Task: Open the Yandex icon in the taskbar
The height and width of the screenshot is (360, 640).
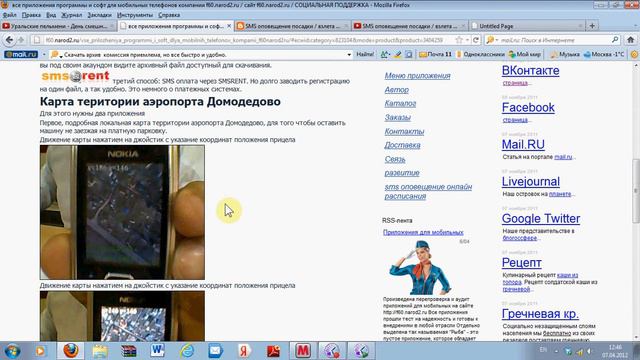Action: point(244,351)
